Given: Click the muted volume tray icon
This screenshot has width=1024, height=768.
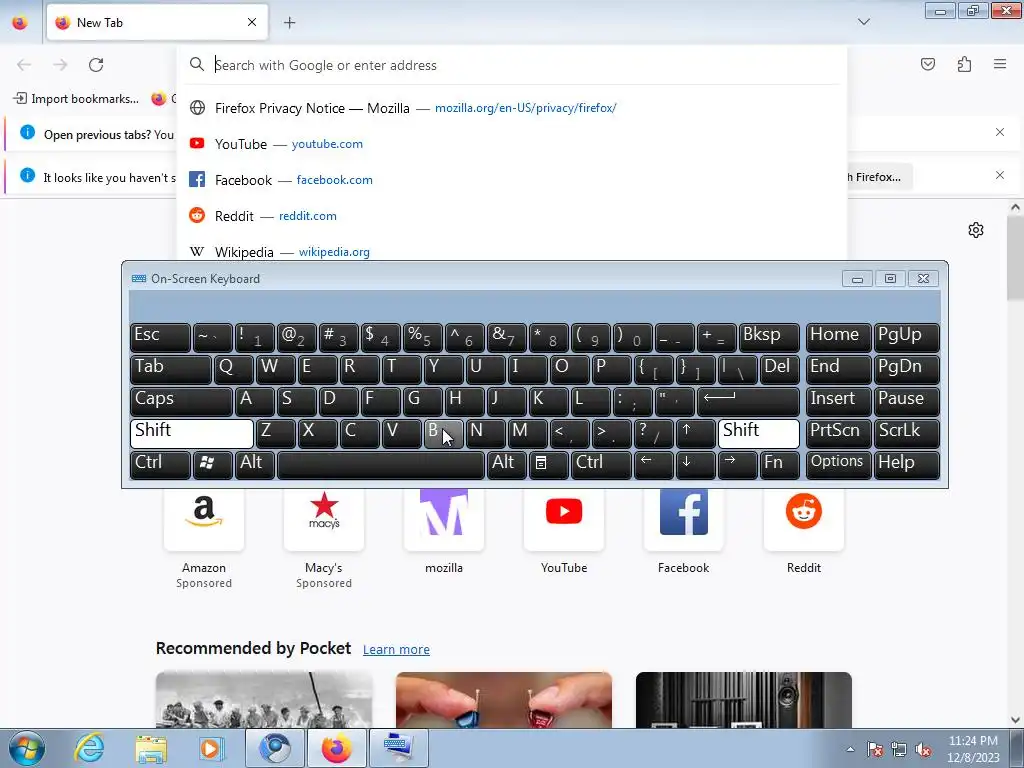Looking at the screenshot, I should point(923,749).
